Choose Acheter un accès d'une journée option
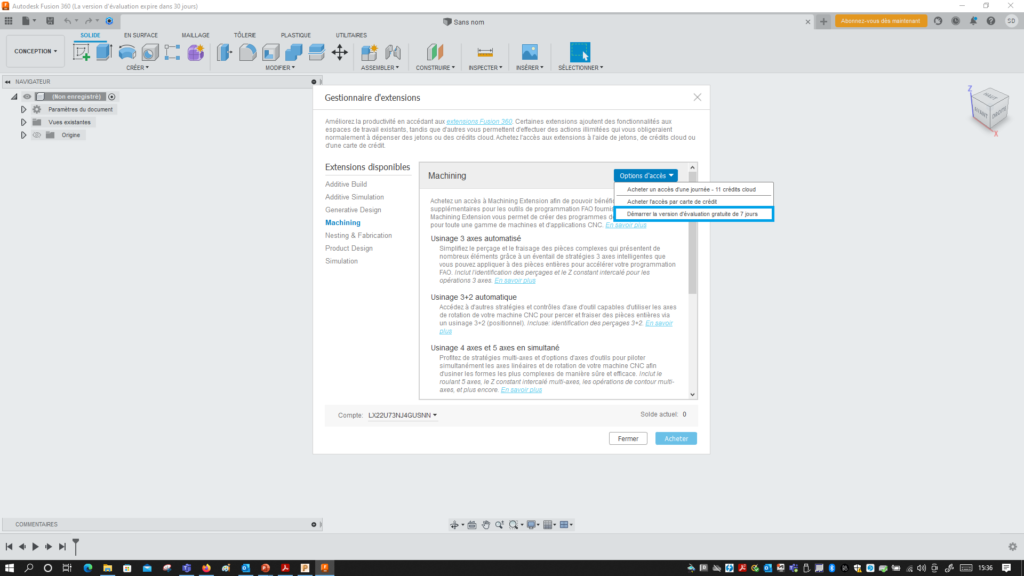 (694, 189)
